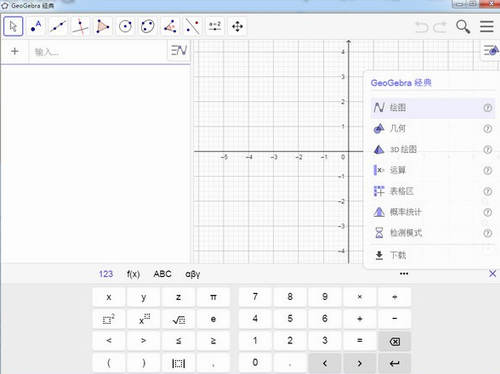Select the Perpendicular line tool

coord(80,26)
